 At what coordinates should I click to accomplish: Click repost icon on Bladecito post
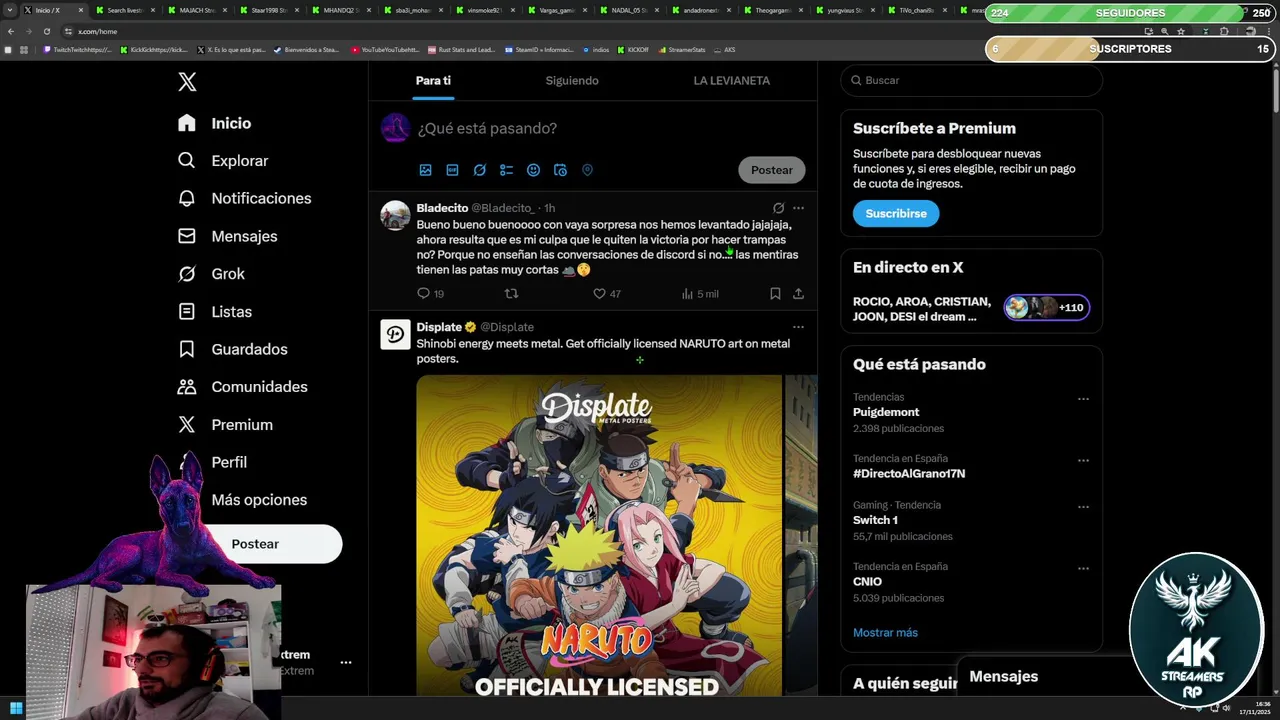click(x=511, y=293)
